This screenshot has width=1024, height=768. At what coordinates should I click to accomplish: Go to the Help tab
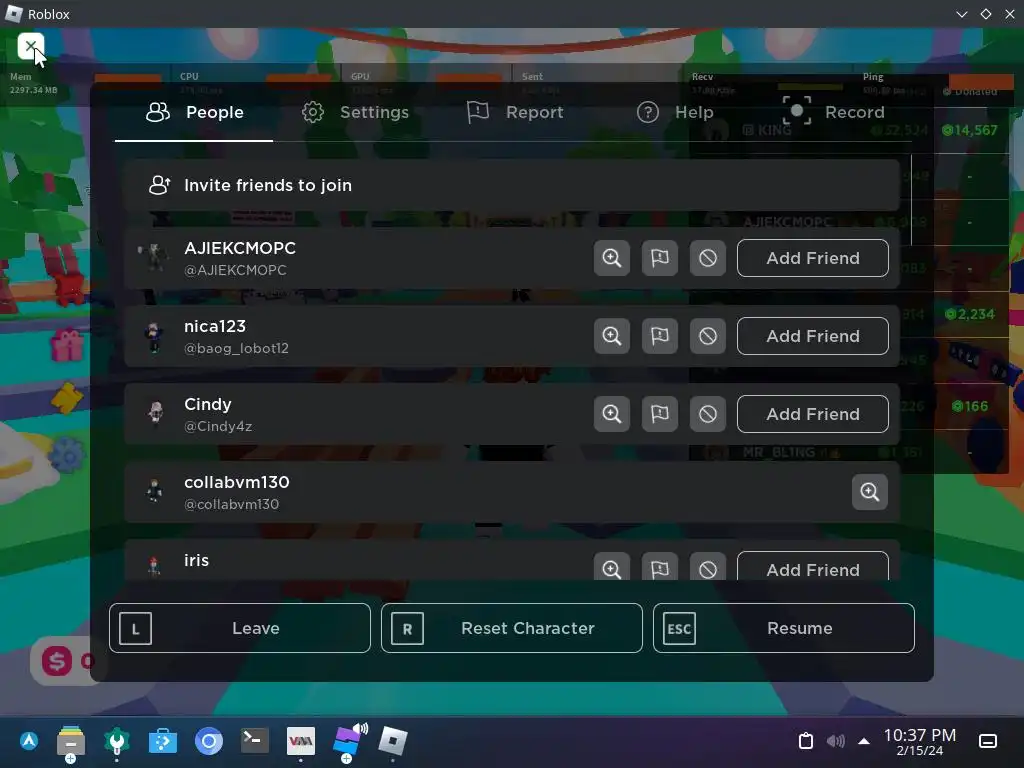point(675,112)
